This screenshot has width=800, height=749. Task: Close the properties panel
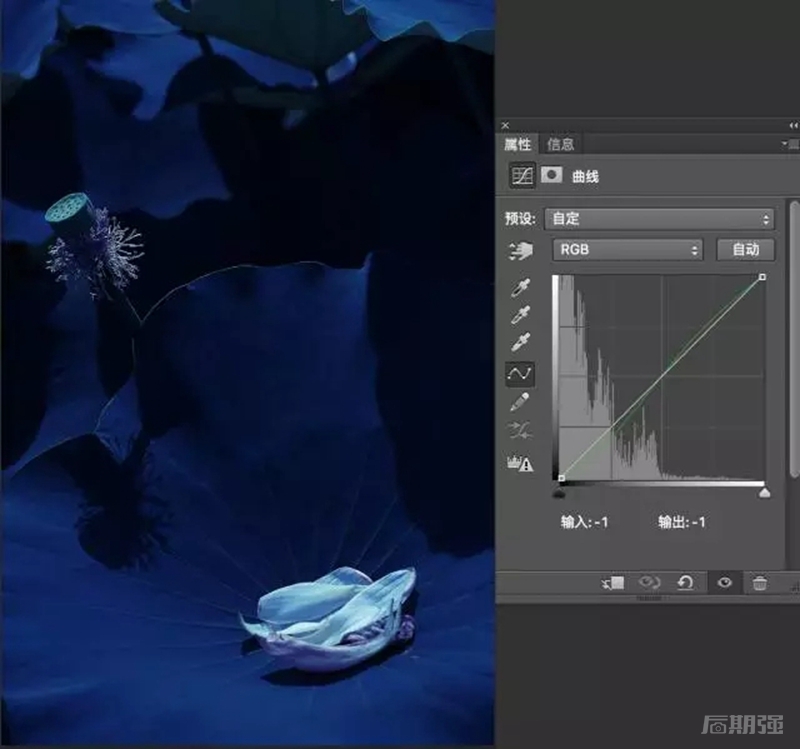(x=505, y=125)
